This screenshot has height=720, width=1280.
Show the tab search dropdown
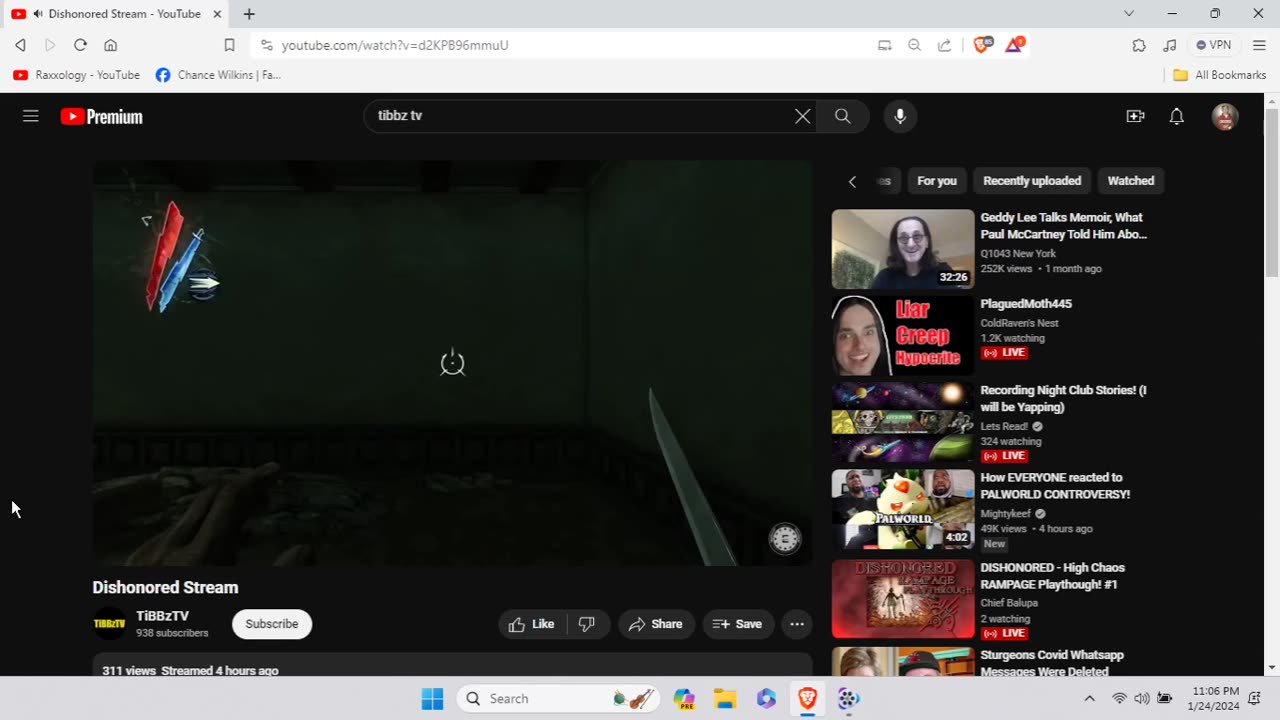pyautogui.click(x=1129, y=14)
